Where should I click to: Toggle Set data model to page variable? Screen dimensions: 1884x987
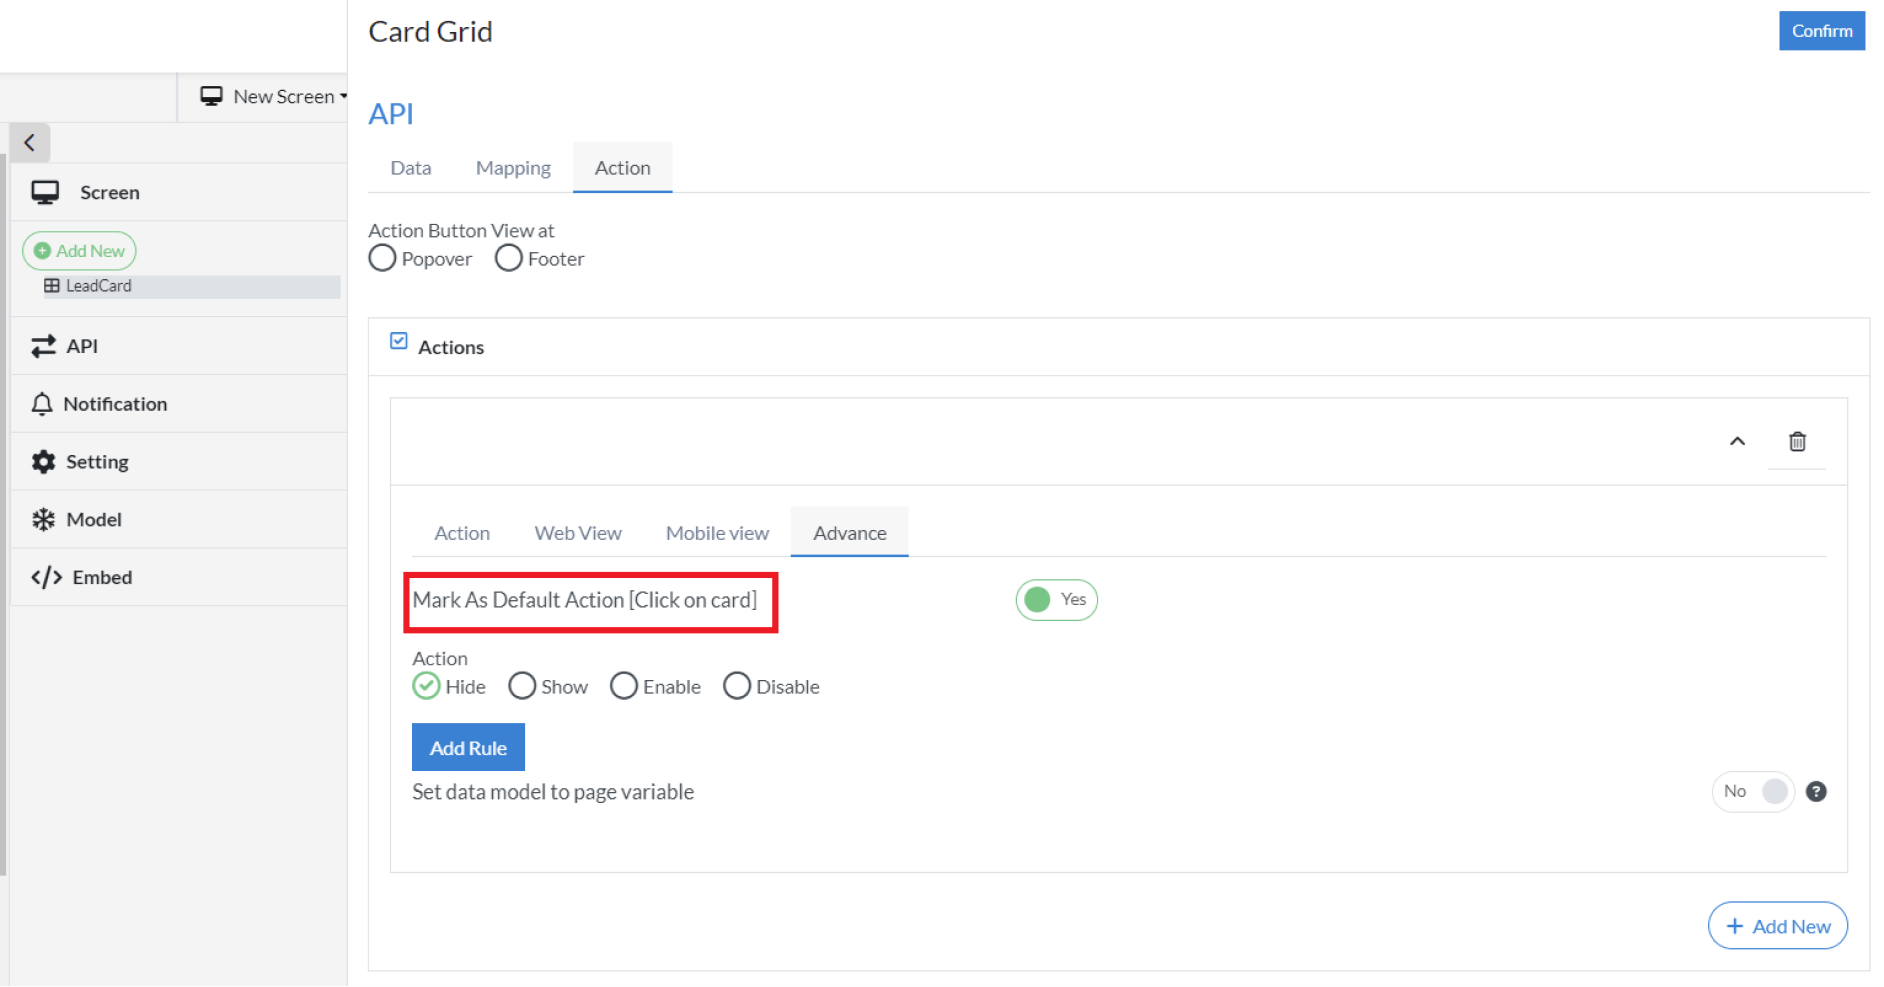pyautogui.click(x=1753, y=791)
